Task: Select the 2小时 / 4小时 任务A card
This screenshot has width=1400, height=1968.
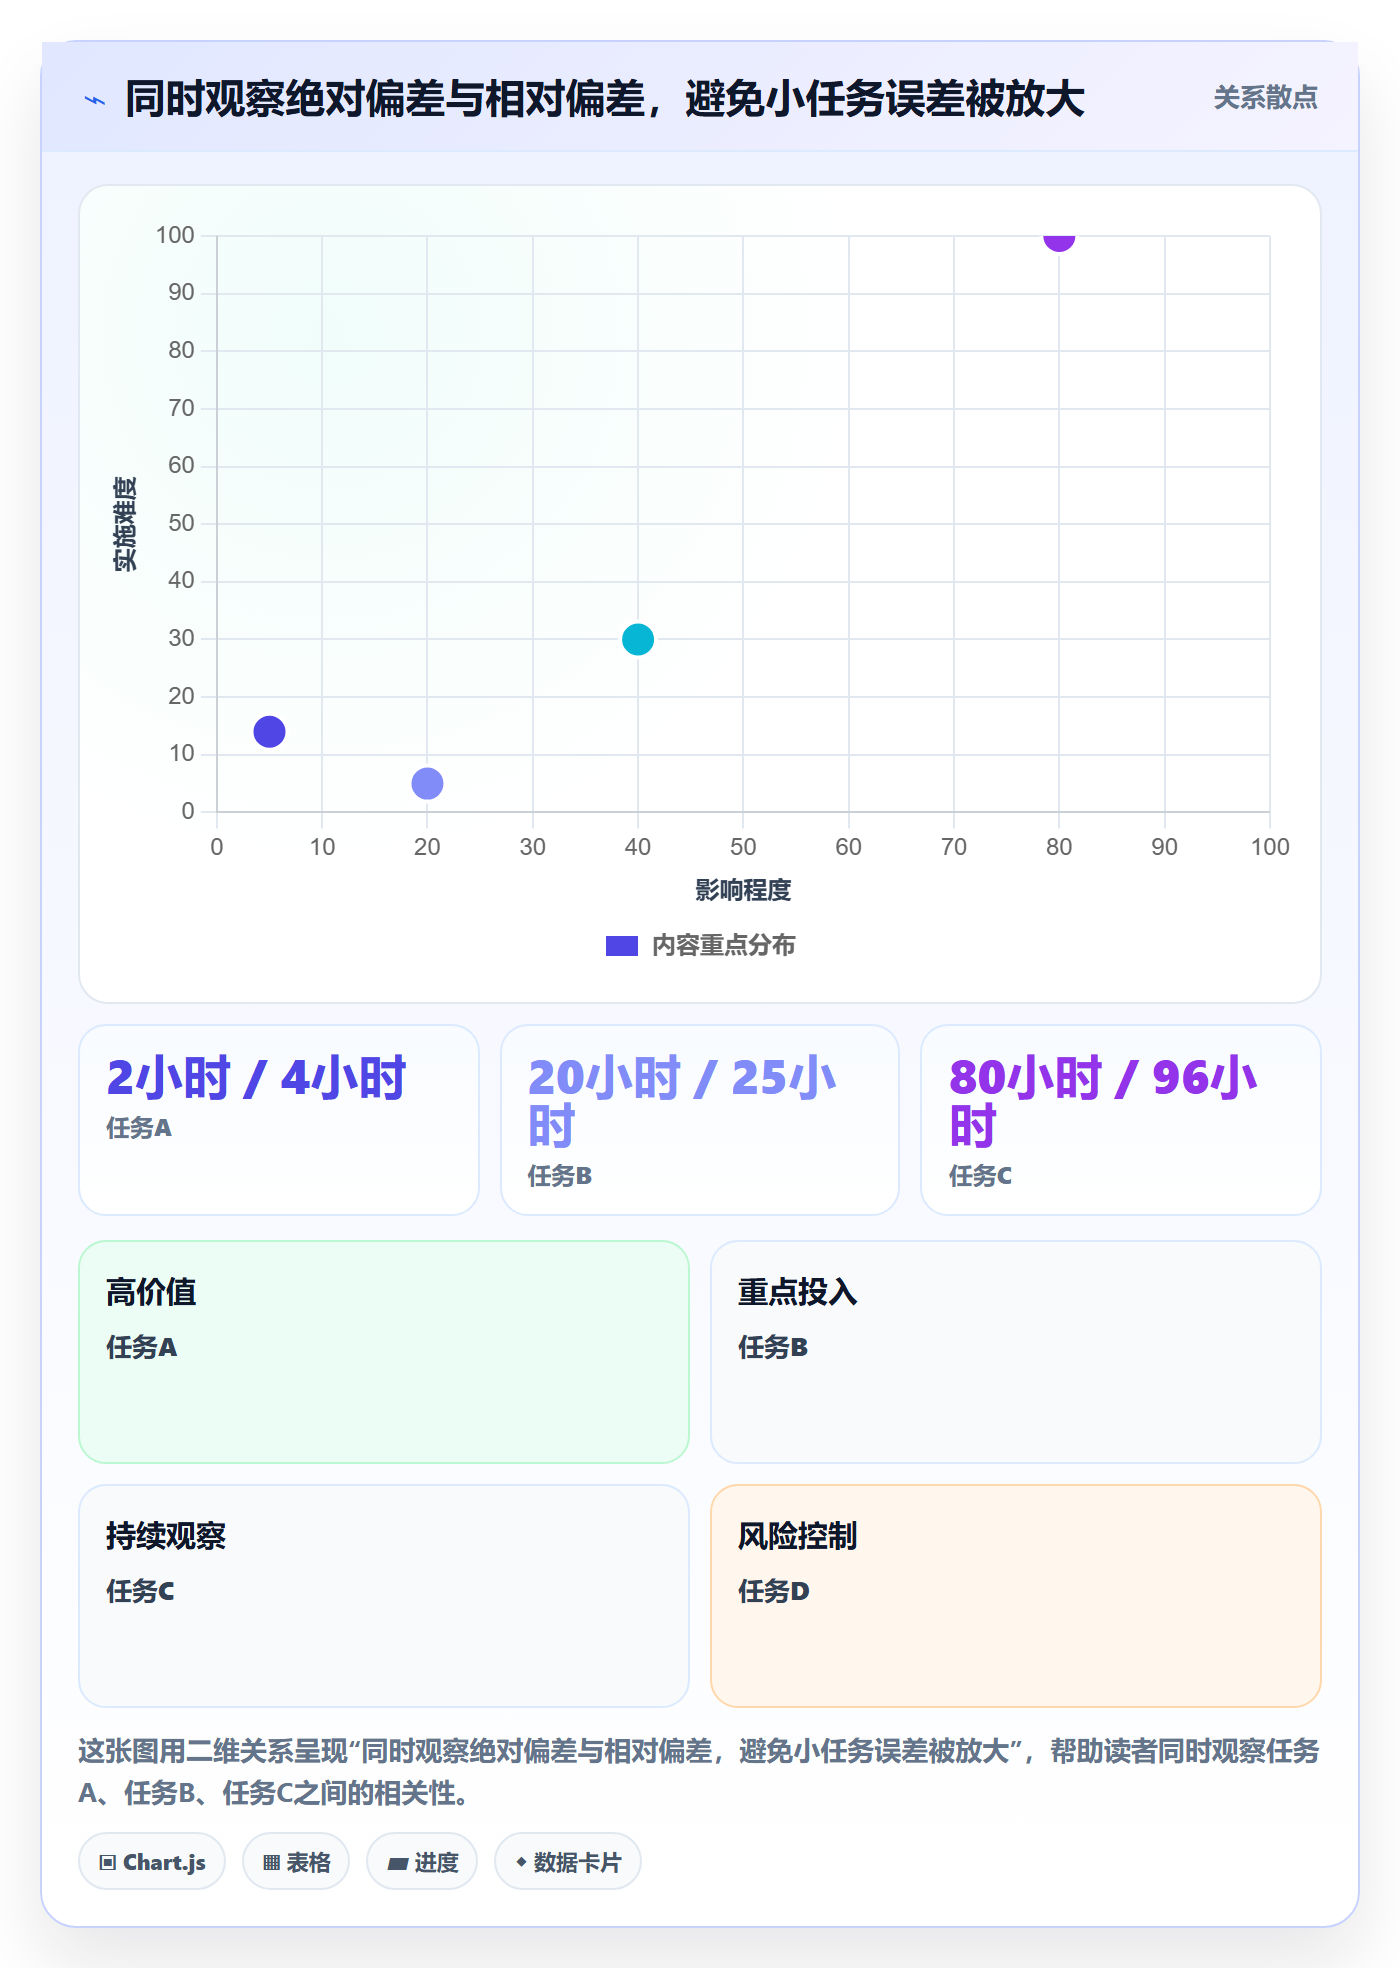Action: coord(279,1120)
